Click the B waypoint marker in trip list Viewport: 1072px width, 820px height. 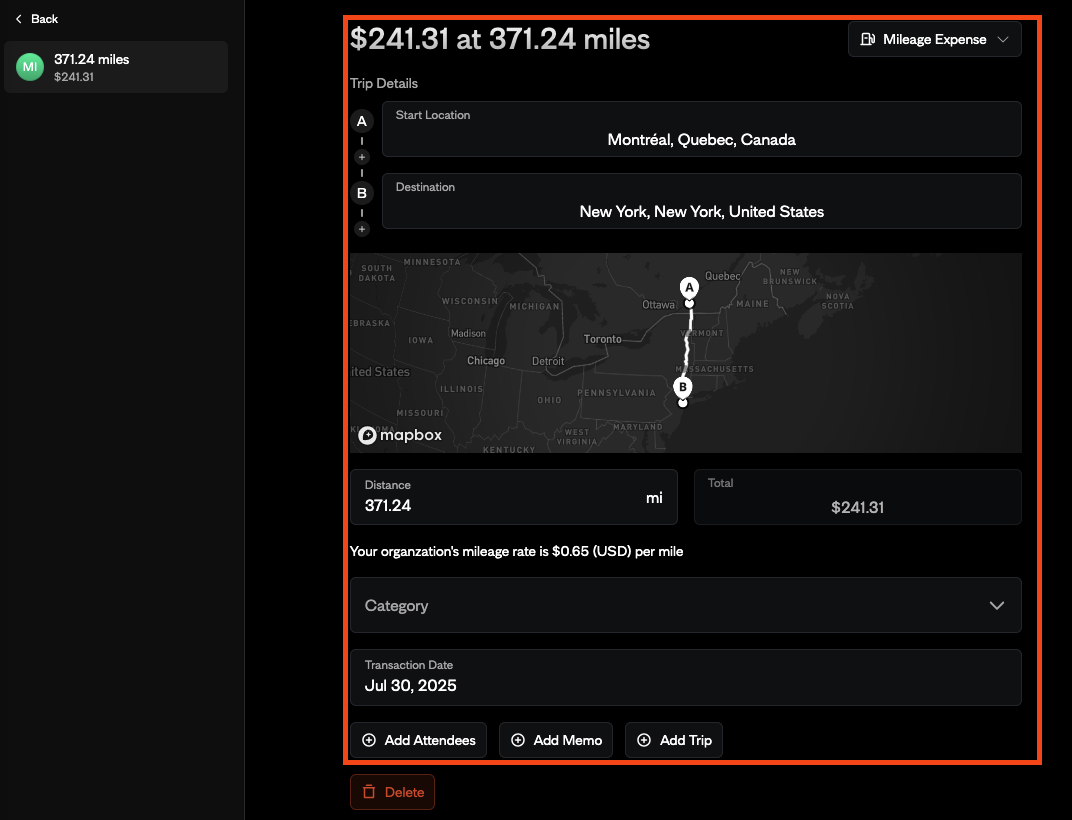[362, 193]
